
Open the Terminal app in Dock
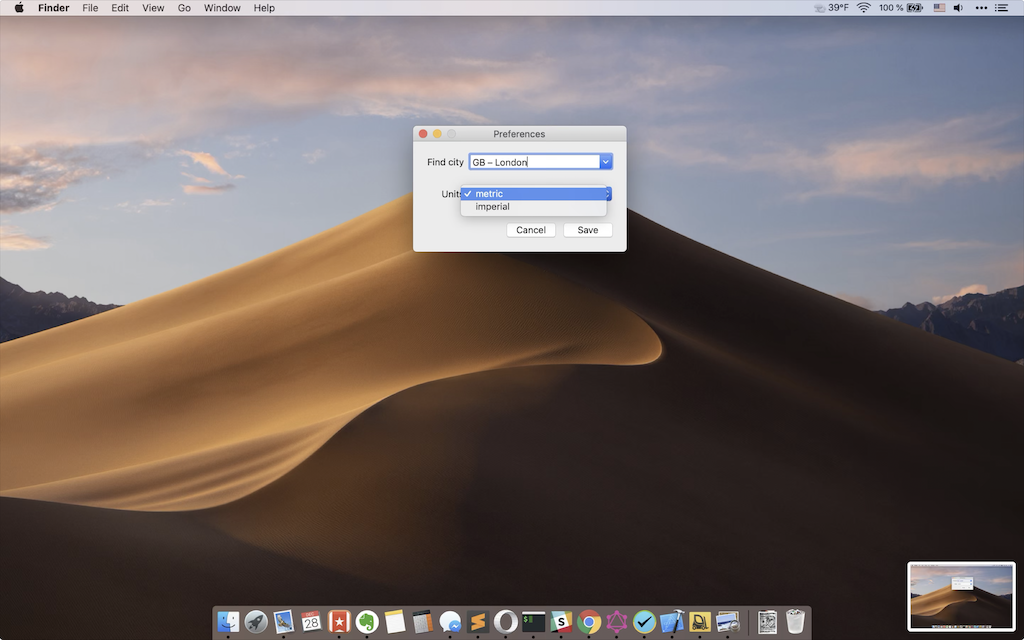click(533, 621)
